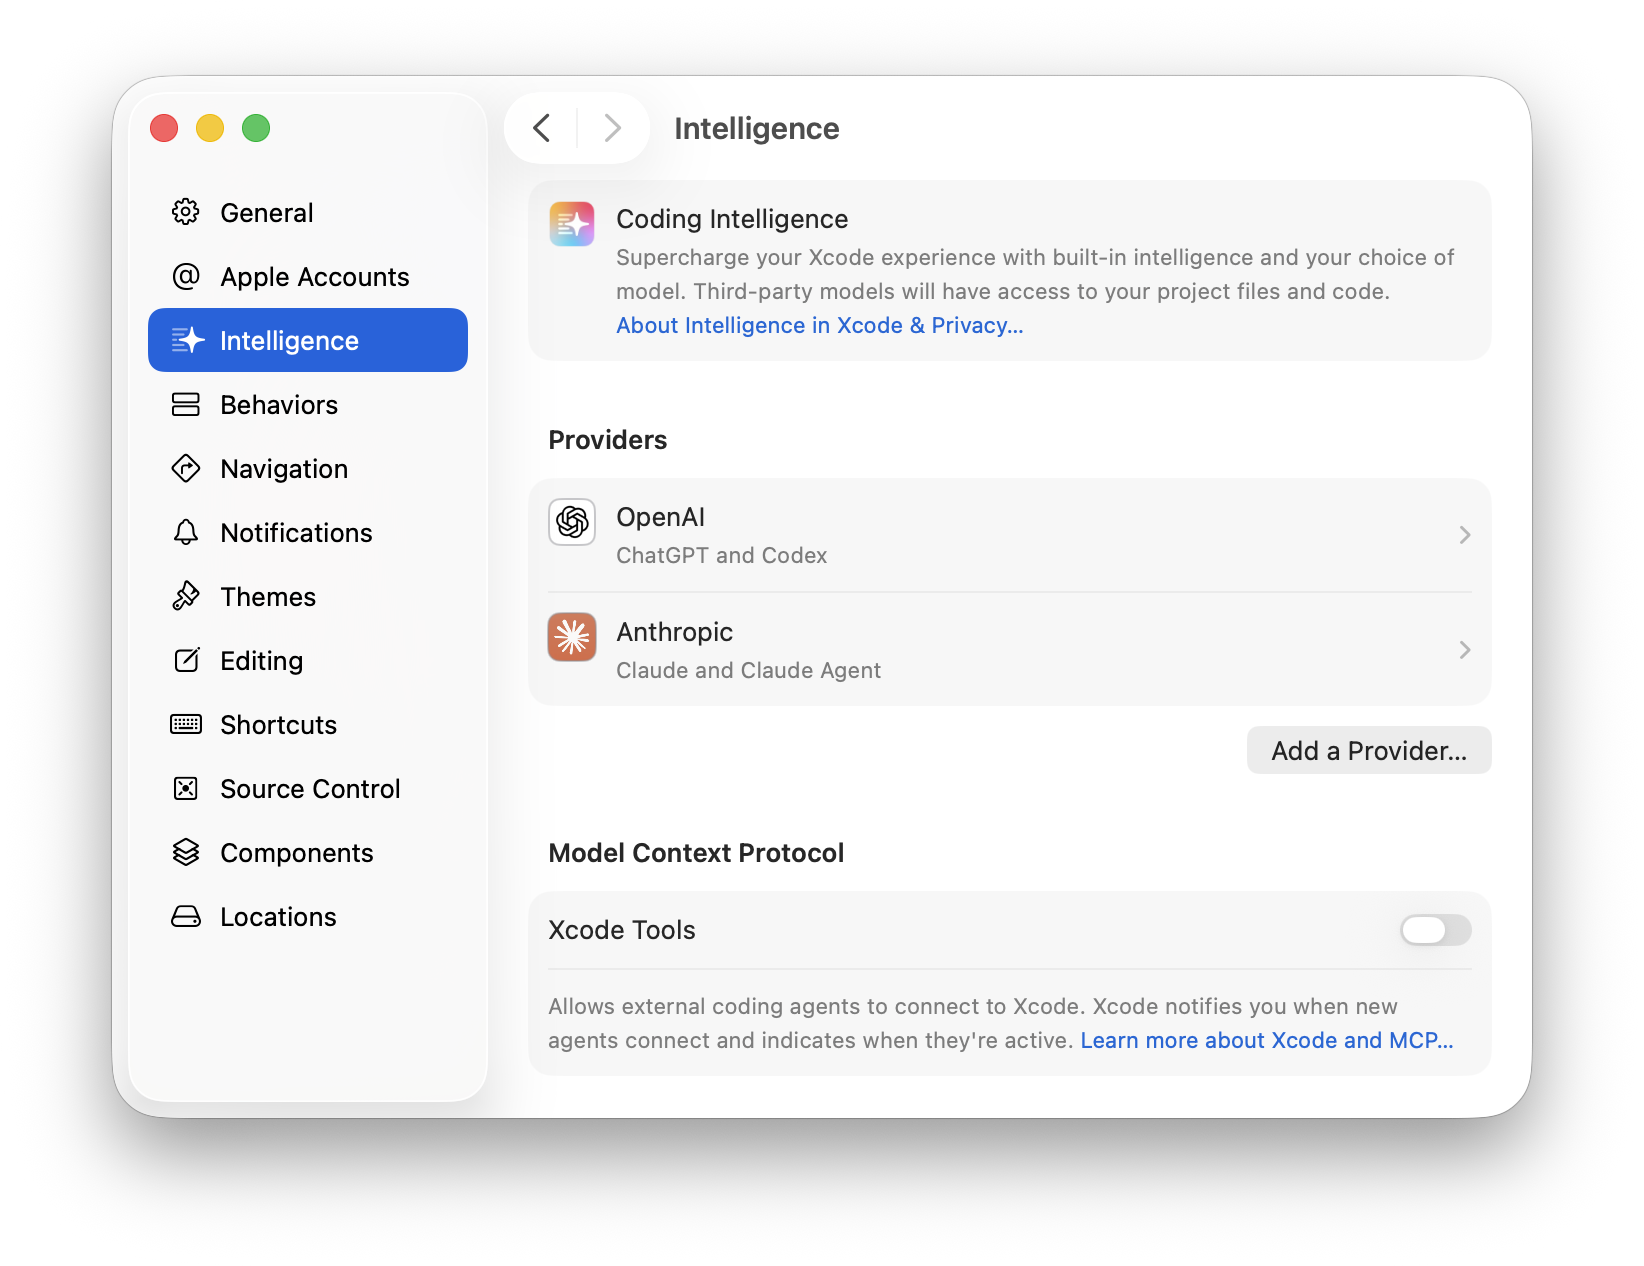Click Learn more about Xcode and MCP
Image resolution: width=1644 pixels, height=1266 pixels.
[x=1266, y=1040]
